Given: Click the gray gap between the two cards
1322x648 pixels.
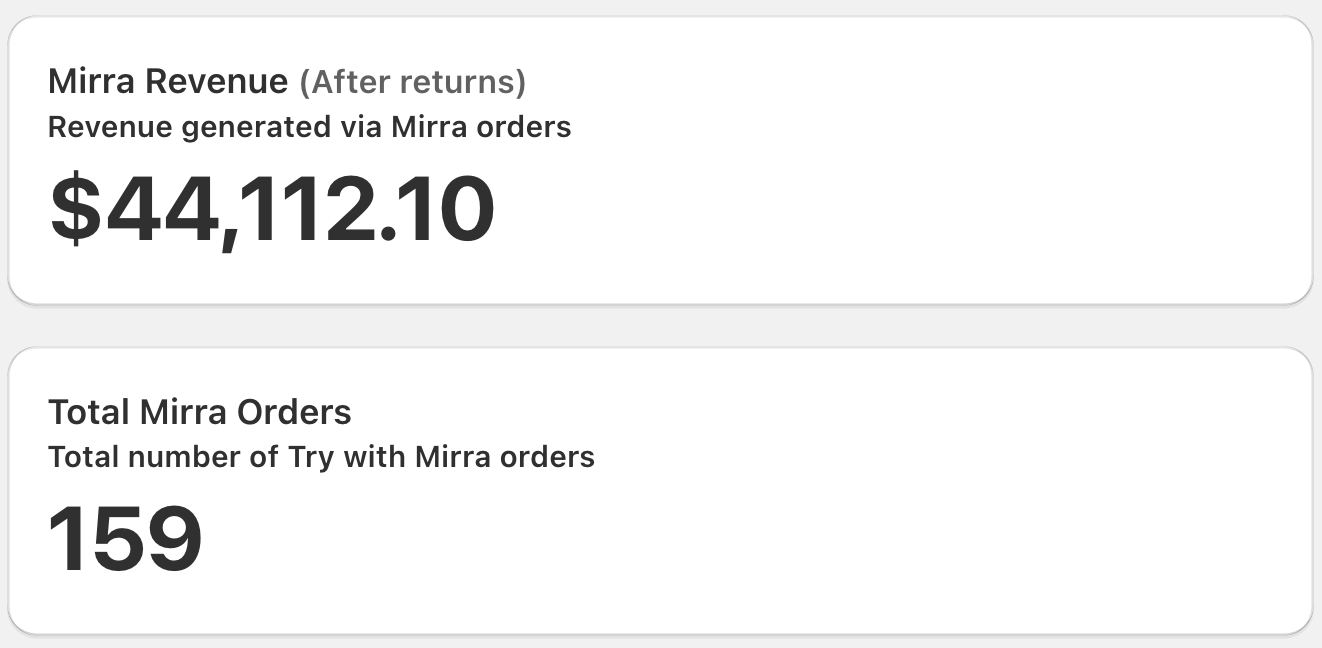Looking at the screenshot, I should (x=660, y=326).
